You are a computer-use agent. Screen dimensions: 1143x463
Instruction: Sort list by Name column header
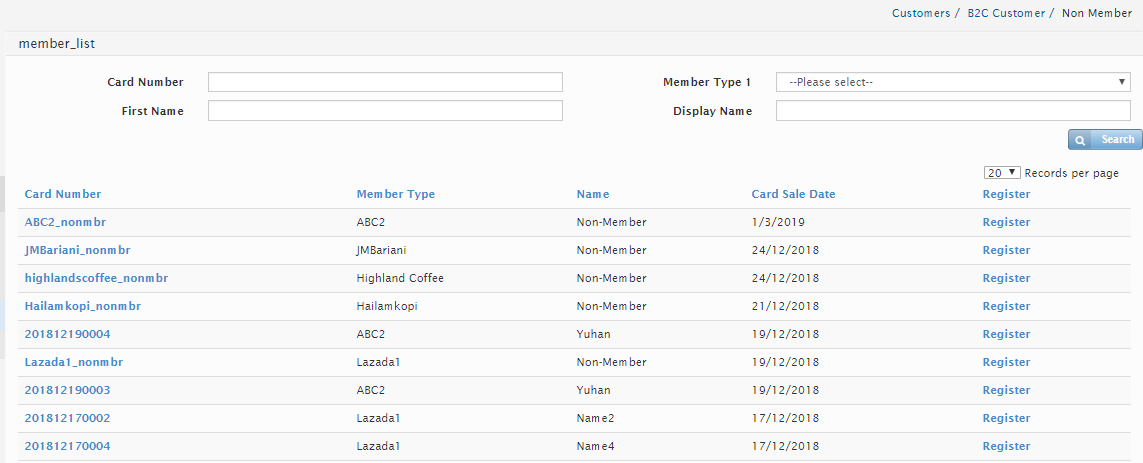pyautogui.click(x=592, y=194)
